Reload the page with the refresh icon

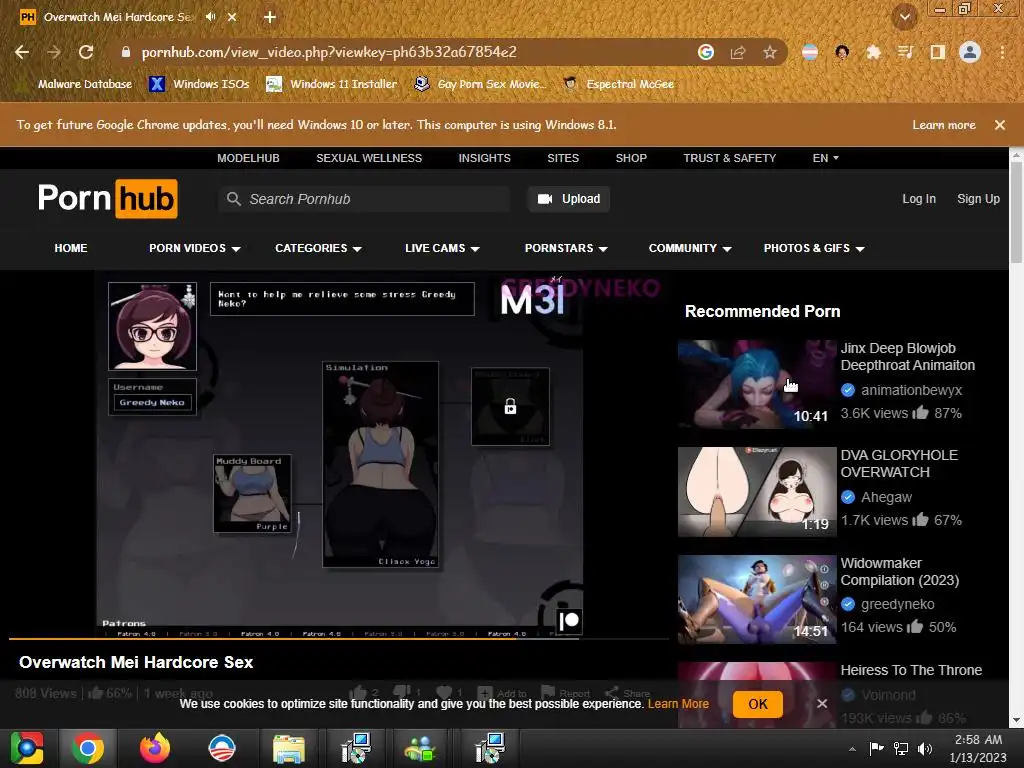point(86,52)
